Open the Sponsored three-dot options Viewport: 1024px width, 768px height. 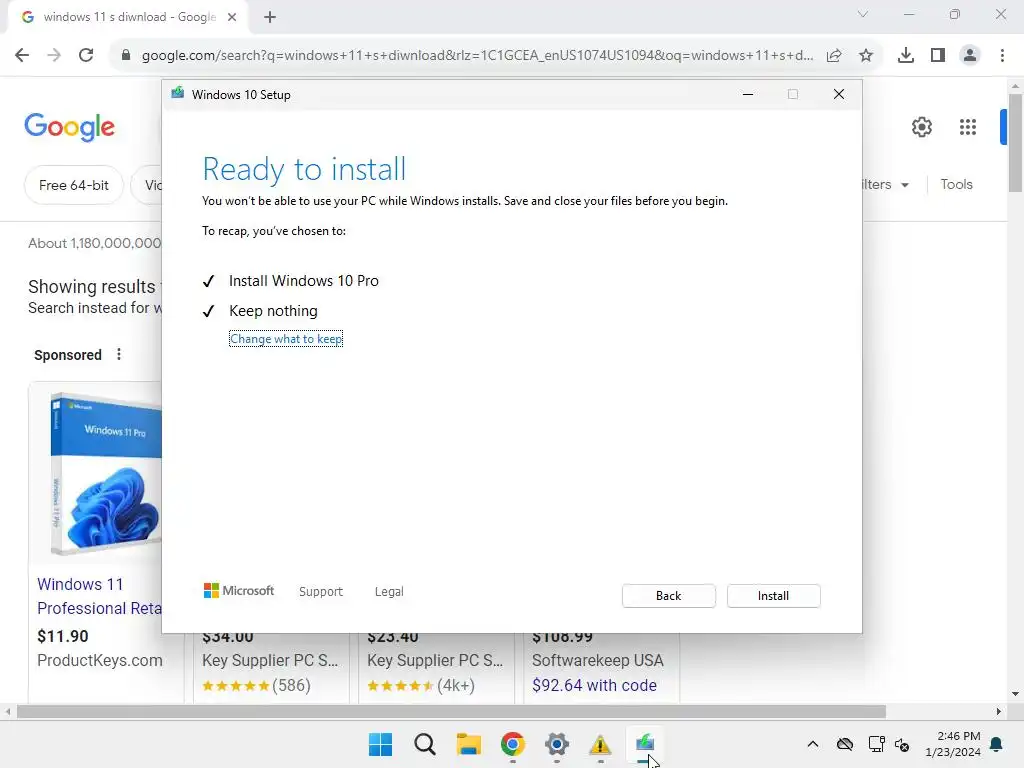[x=119, y=355]
